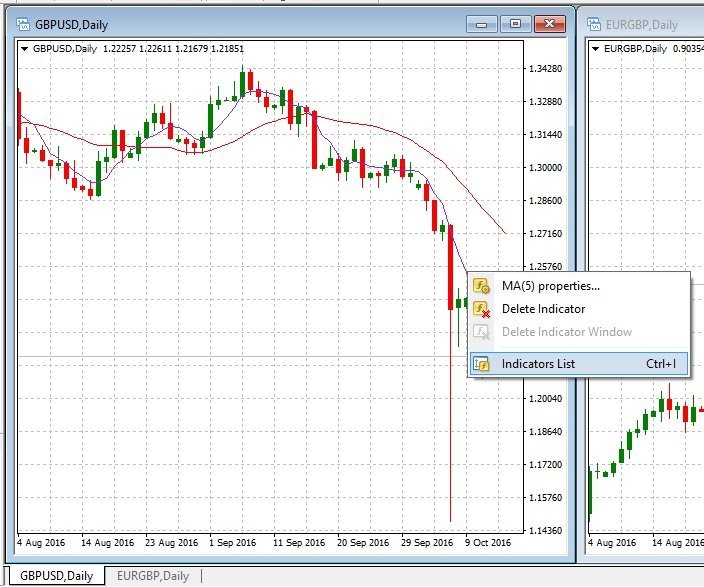The width and height of the screenshot is (704, 587).
Task: Click the GBPUSD chart window title icon
Action: [21, 24]
